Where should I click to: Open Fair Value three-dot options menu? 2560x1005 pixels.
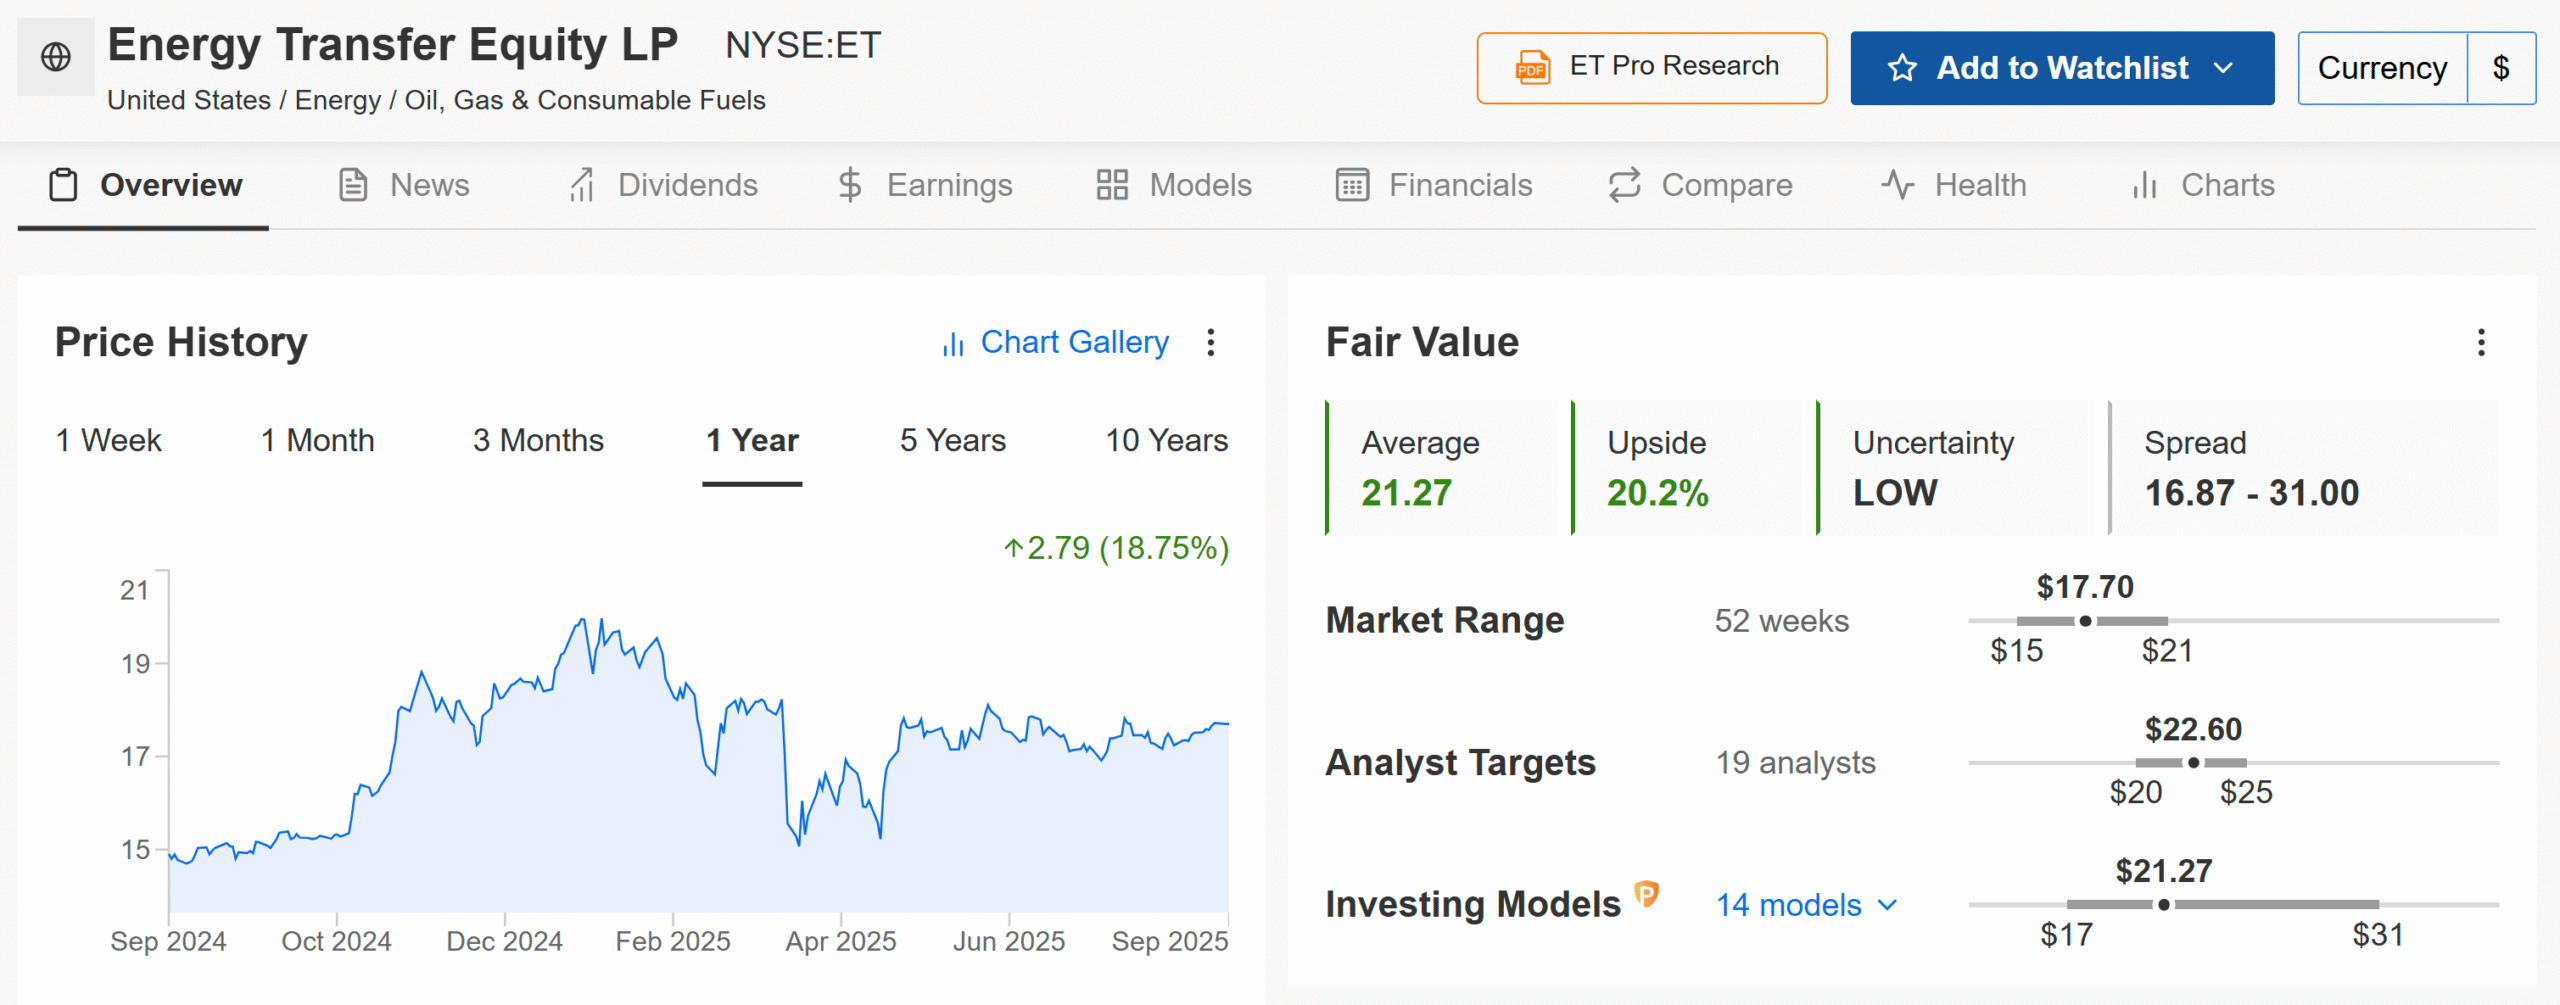2481,343
